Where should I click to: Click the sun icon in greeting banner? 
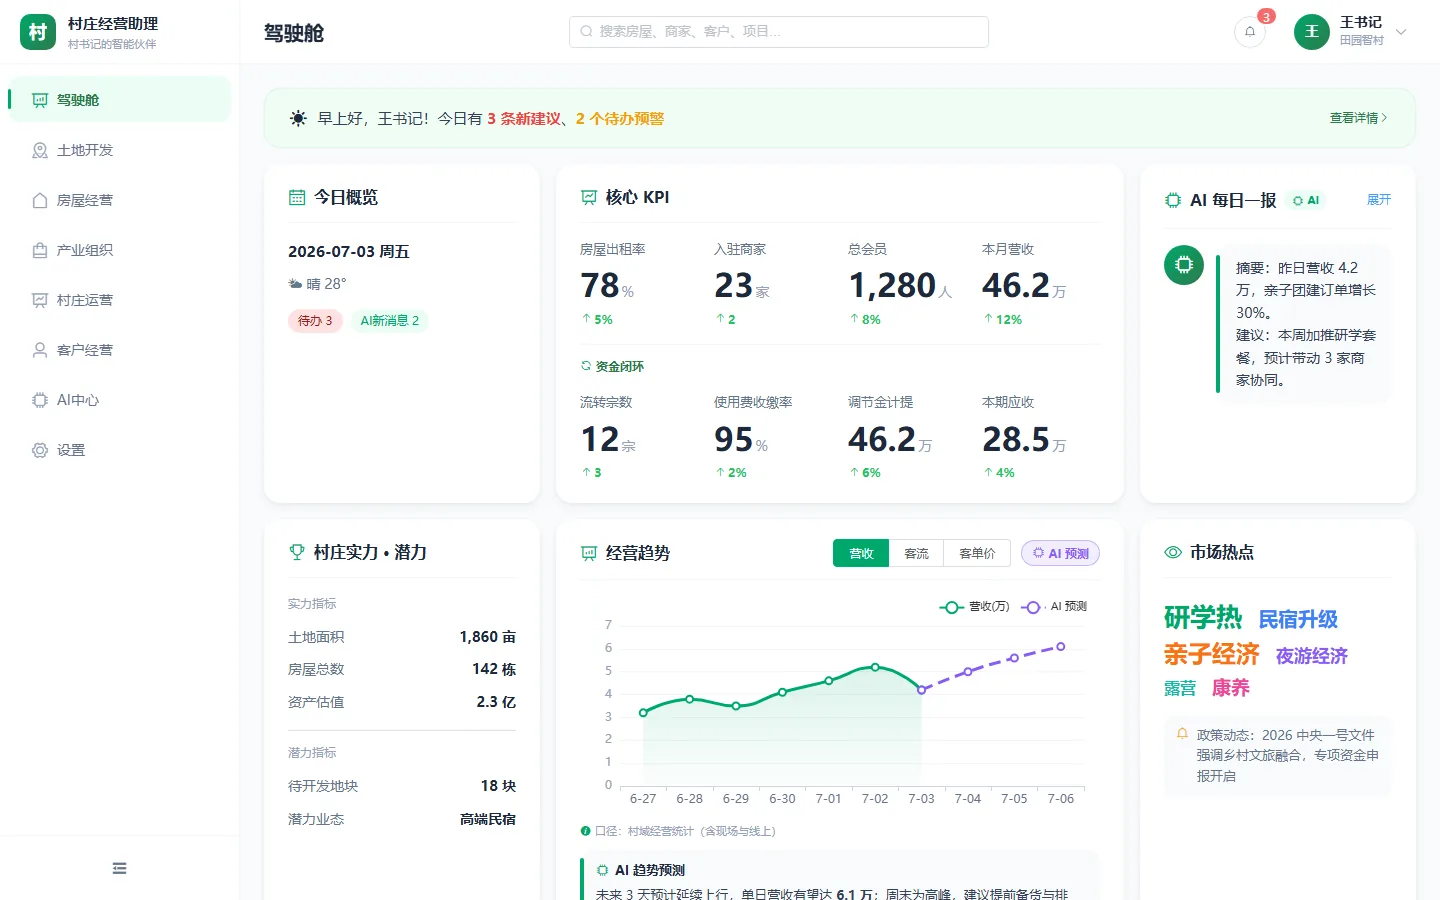coord(298,118)
